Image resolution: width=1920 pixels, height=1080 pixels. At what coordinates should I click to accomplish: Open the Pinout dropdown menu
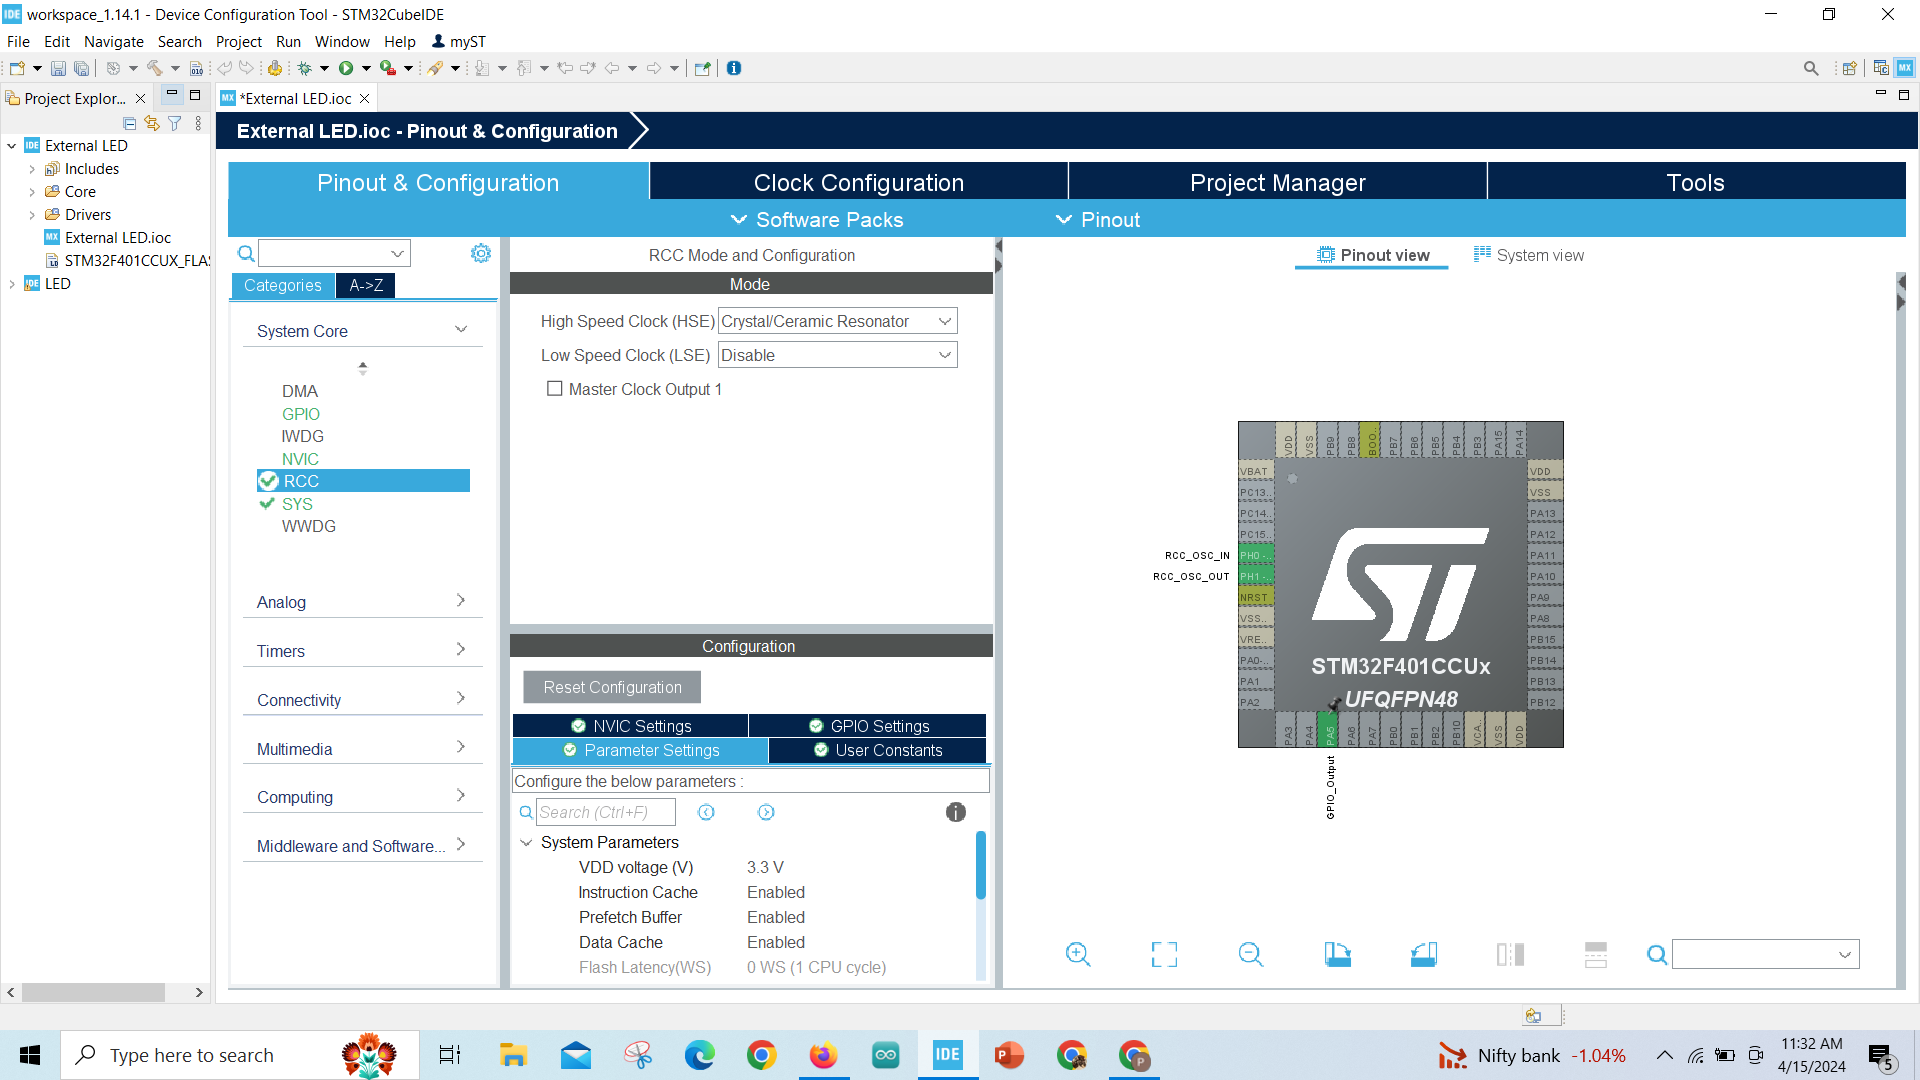coord(1097,220)
